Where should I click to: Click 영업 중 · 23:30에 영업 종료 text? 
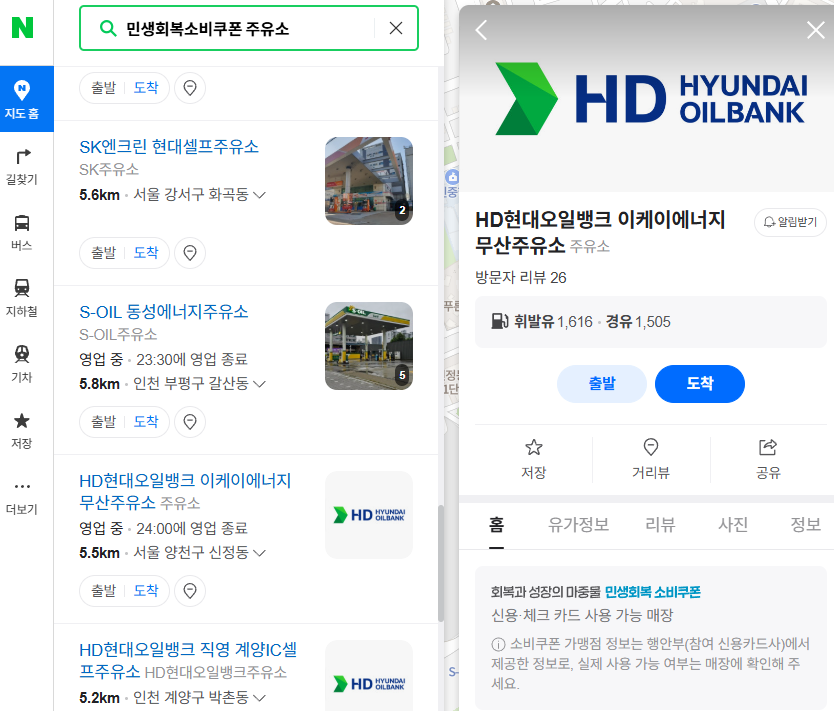(x=163, y=359)
